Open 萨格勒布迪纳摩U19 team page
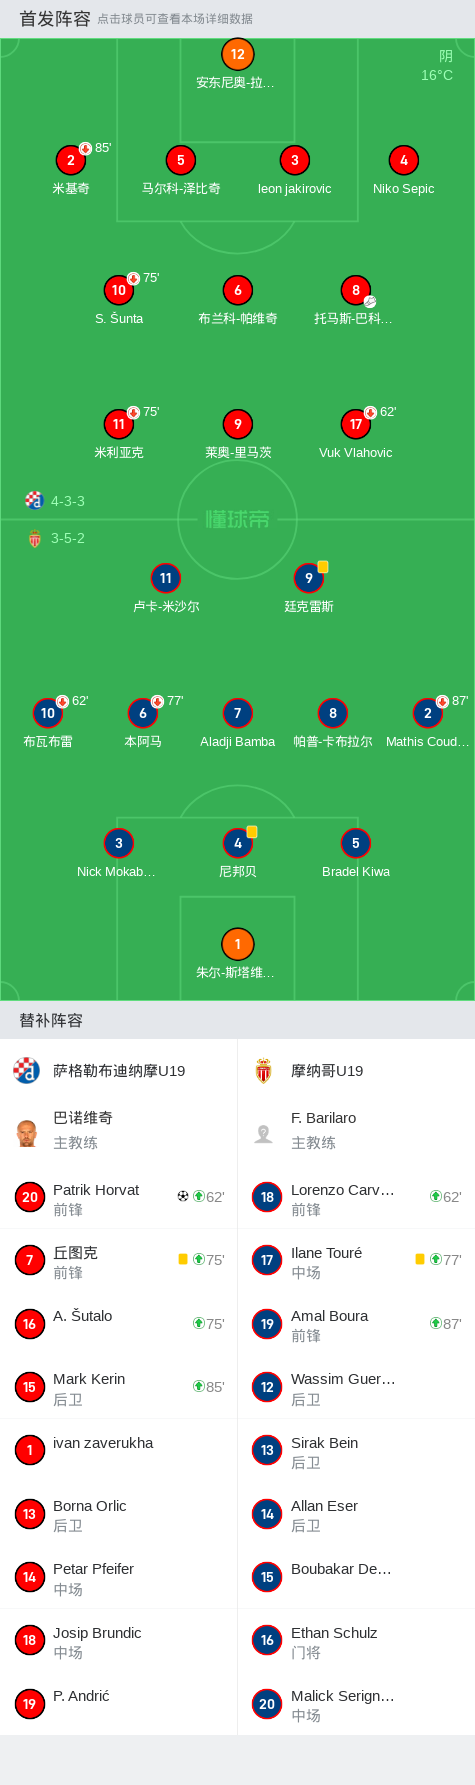The image size is (475, 1785). tap(118, 1071)
